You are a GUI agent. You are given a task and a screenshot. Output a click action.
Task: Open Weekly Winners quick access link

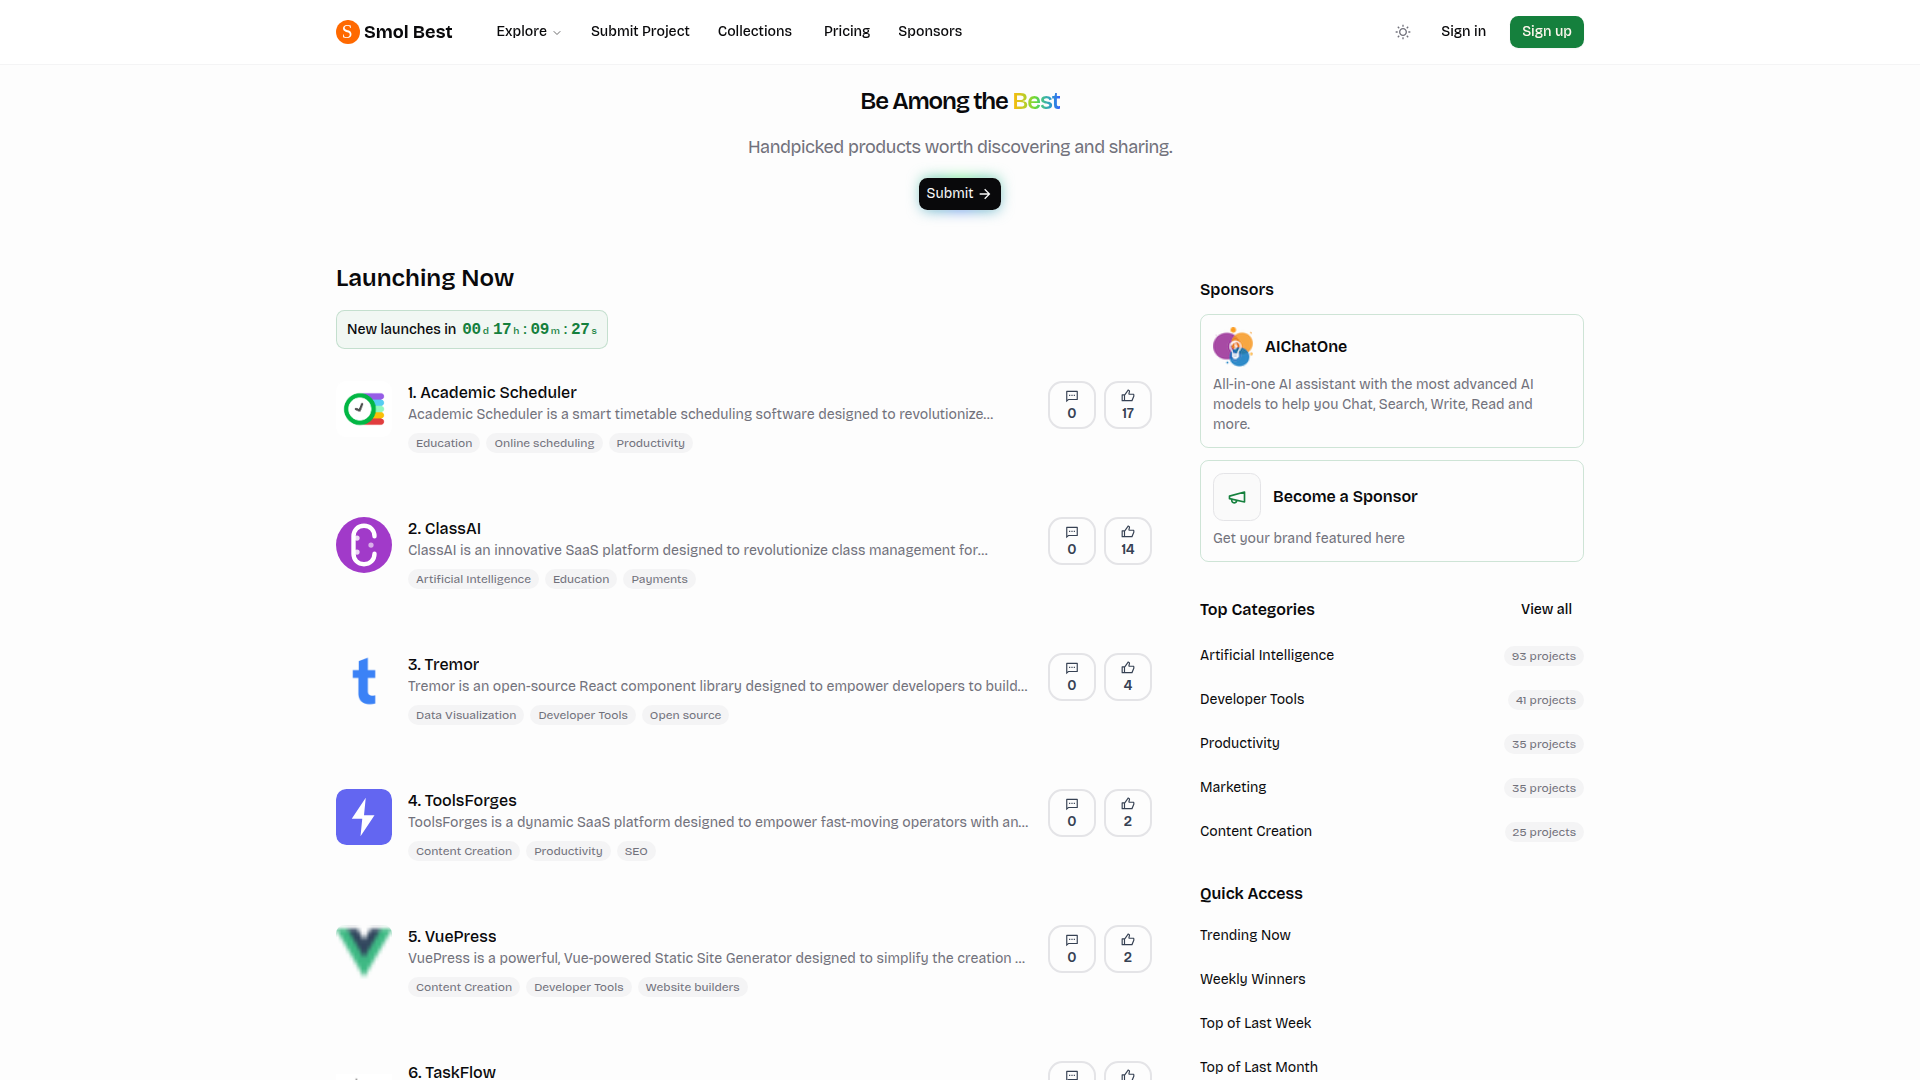[x=1253, y=980]
